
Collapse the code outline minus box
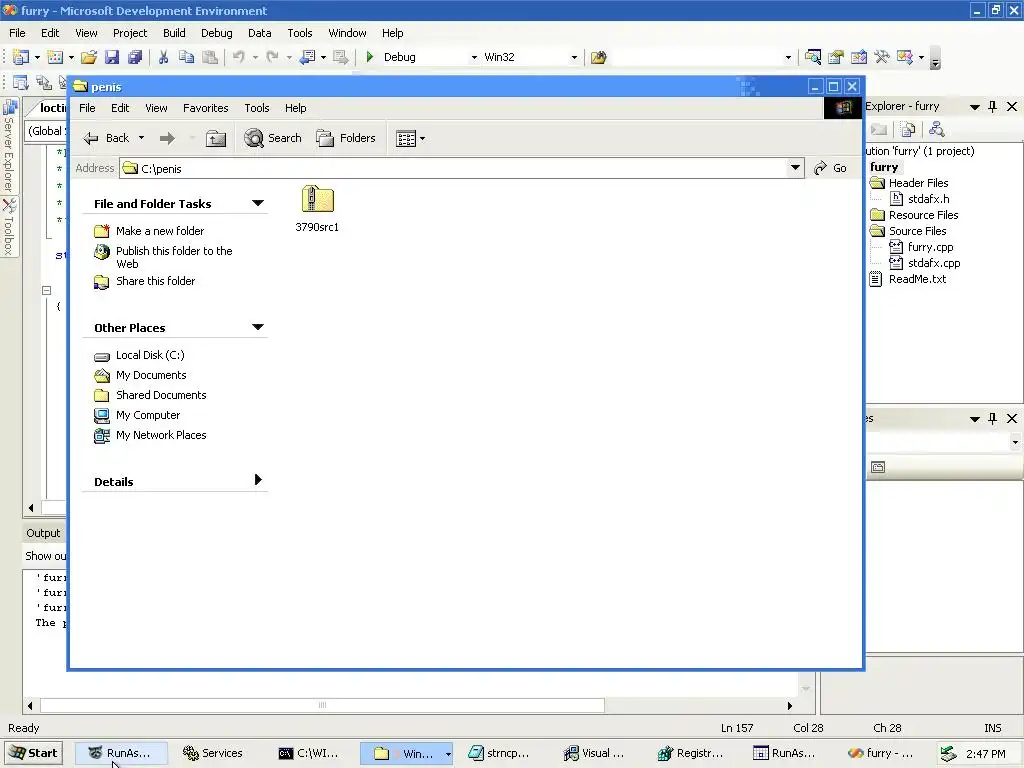tap(46, 290)
